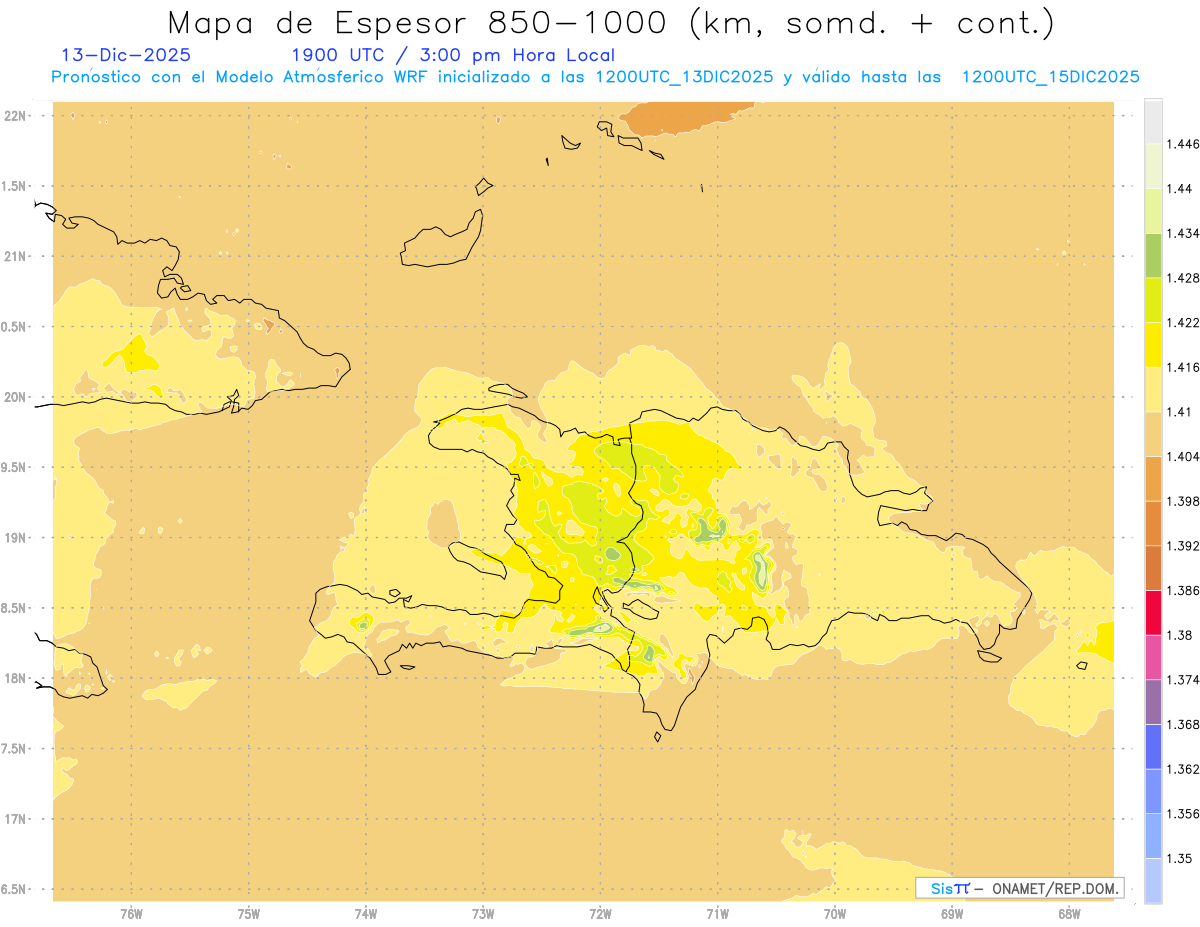Click the '17N' latitude label

[x=17, y=819]
